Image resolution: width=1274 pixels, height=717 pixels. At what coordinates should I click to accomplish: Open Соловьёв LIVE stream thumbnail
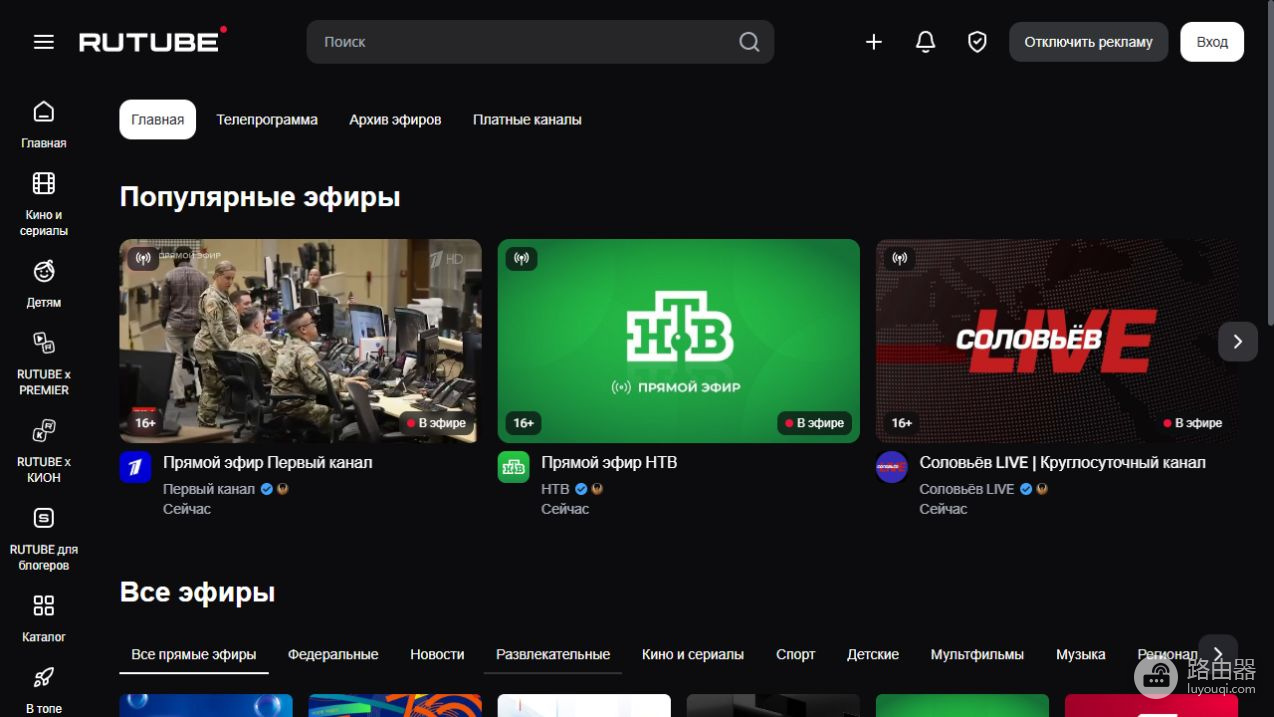tap(1057, 341)
